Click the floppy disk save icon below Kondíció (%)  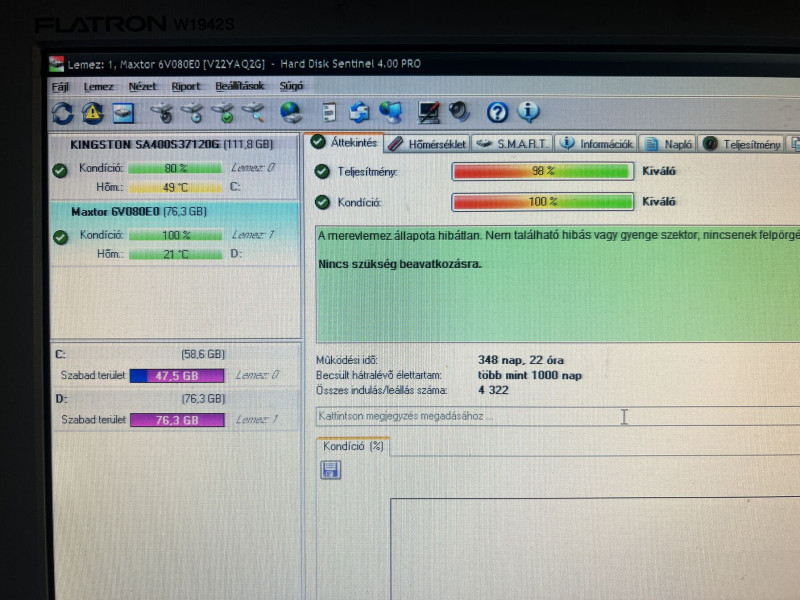[x=331, y=470]
